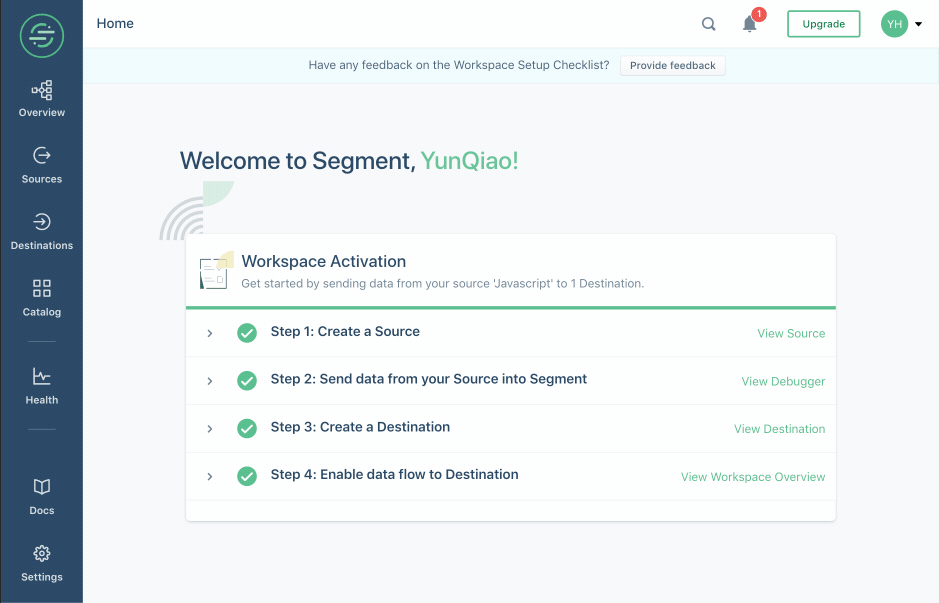Expand Step 2 chevron
Screen dimensions: 939x603
210,381
